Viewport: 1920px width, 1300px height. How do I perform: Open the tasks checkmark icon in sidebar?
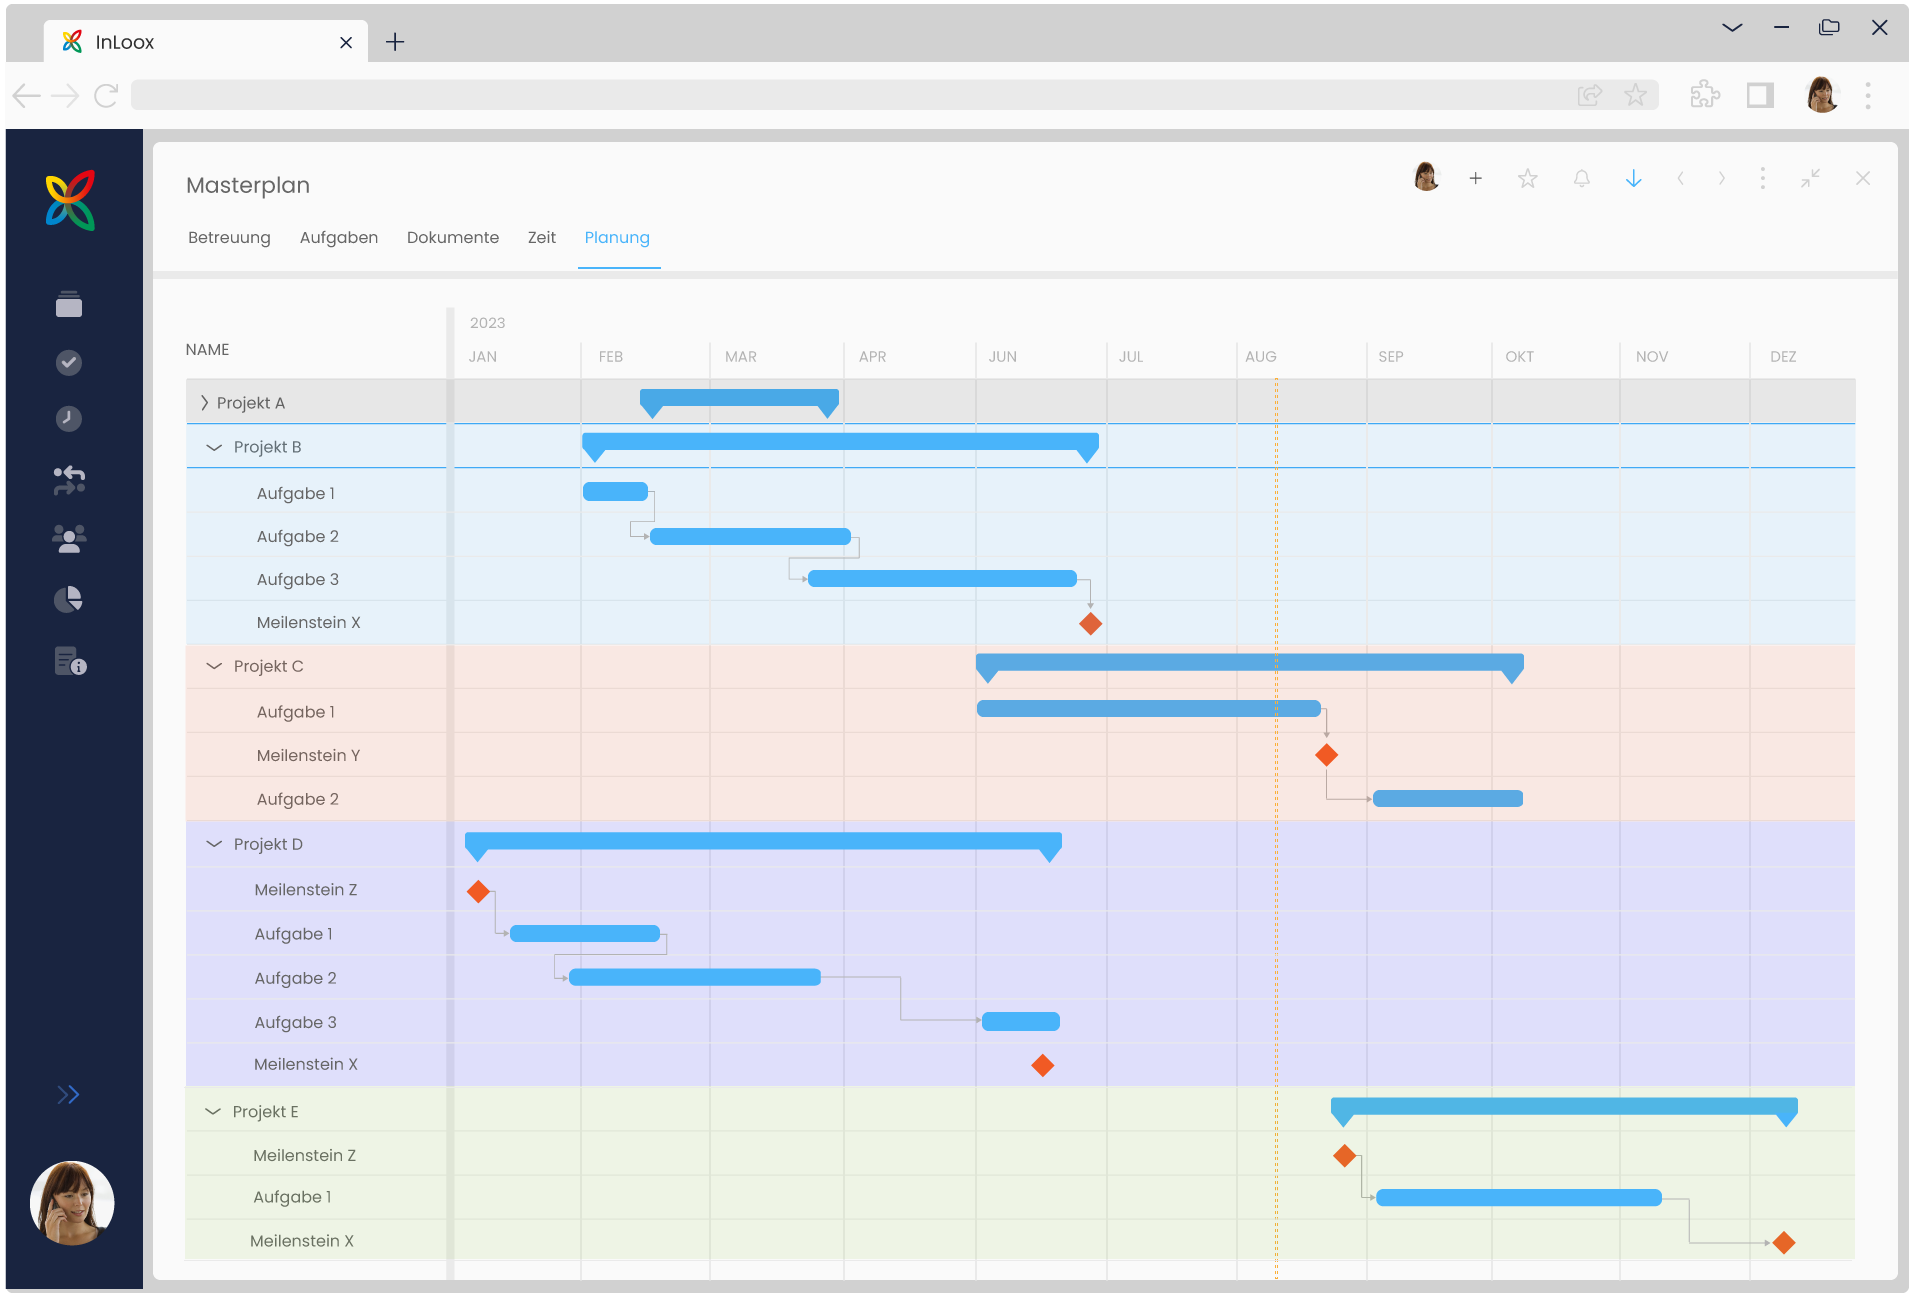pyautogui.click(x=69, y=362)
